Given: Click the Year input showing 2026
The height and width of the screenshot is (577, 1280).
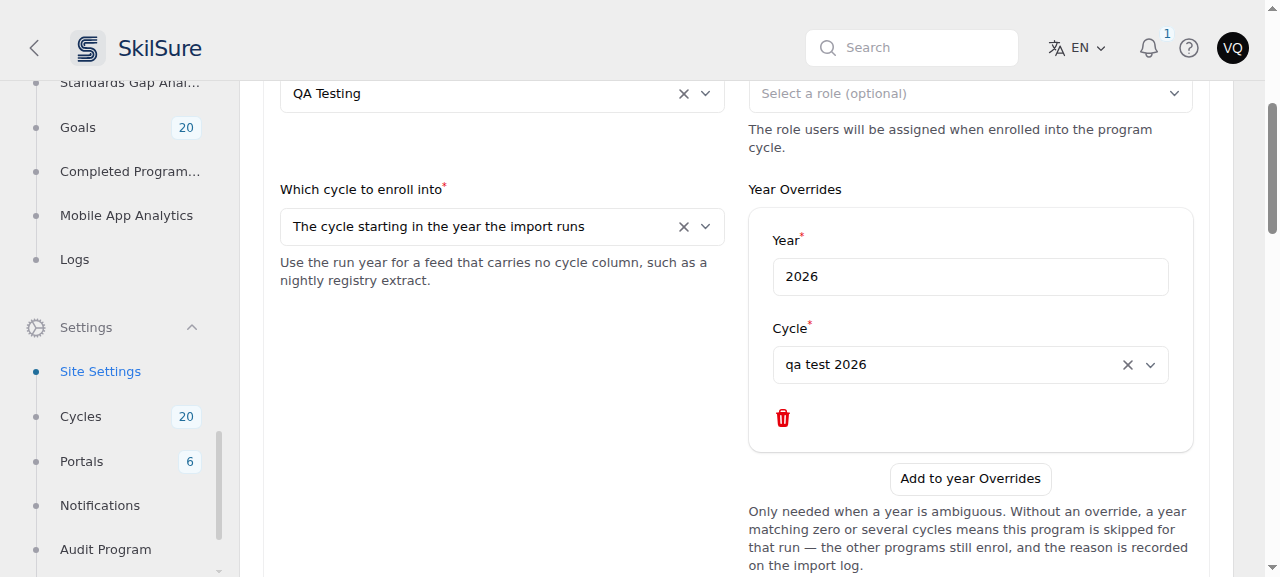Looking at the screenshot, I should click(971, 277).
